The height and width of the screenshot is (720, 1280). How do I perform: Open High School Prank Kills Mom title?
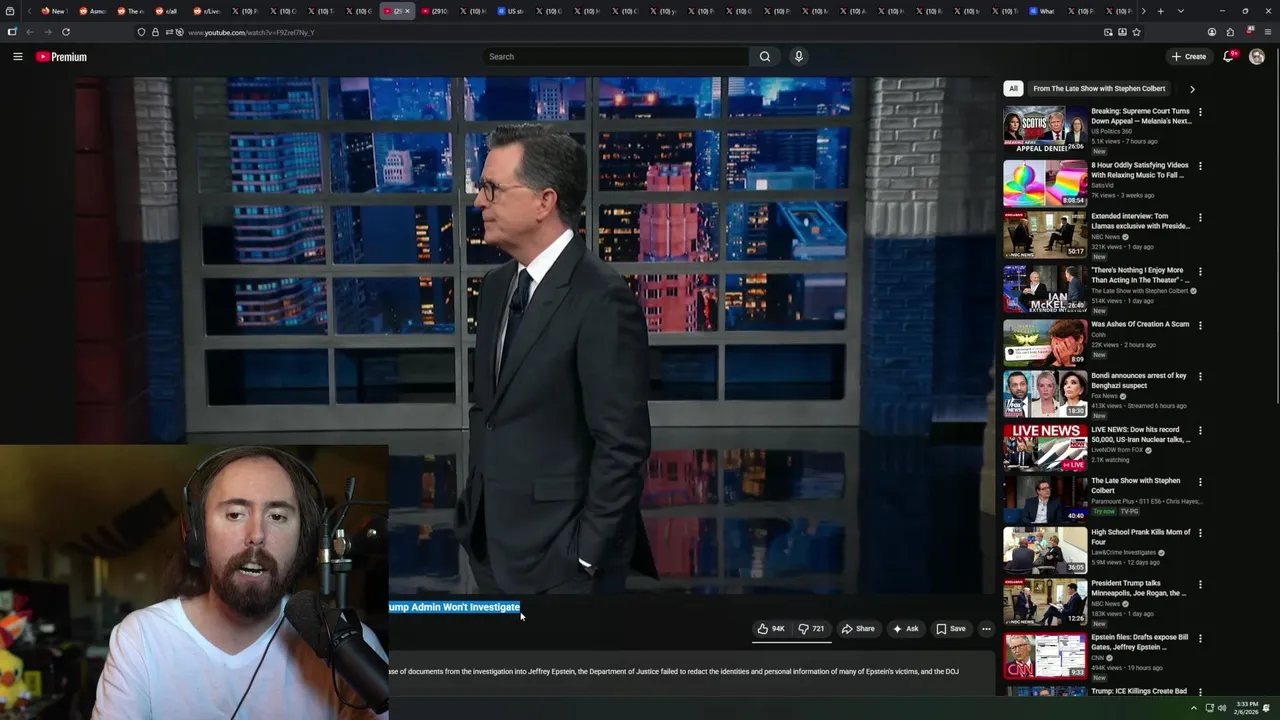[x=1141, y=537]
